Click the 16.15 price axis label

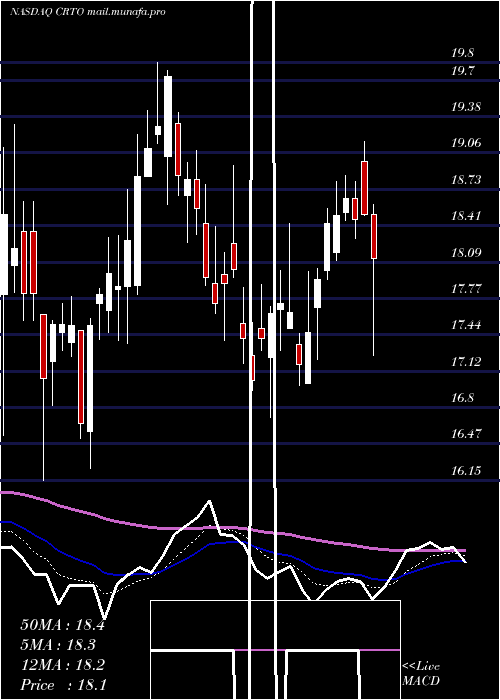[466, 471]
